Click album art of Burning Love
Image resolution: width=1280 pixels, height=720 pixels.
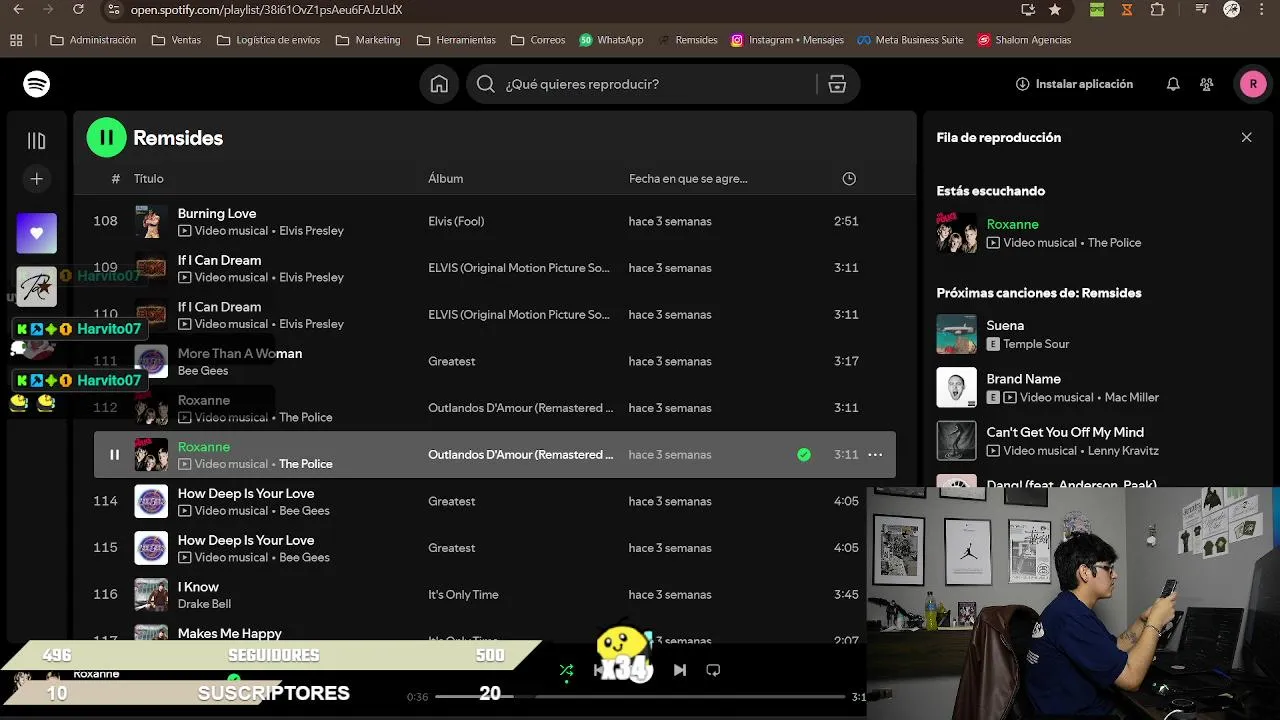click(151, 221)
